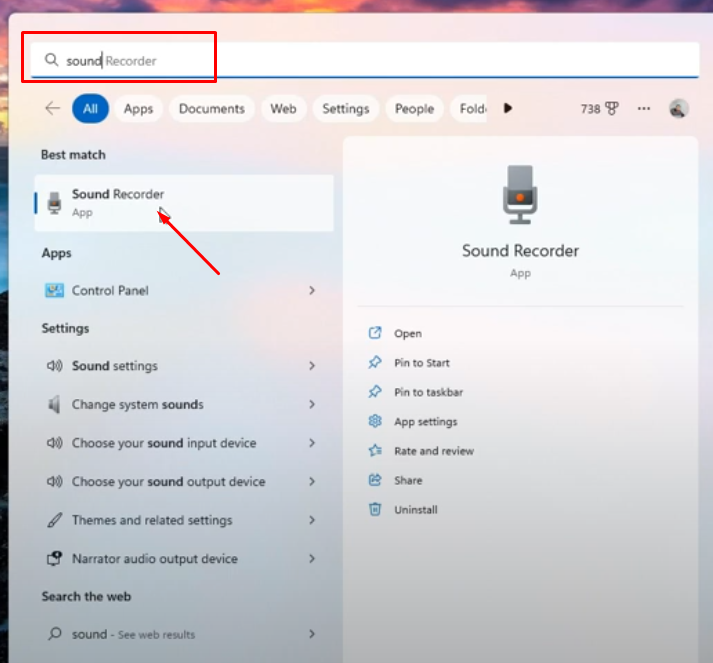Click icon beside Choose your sound input device
713x663 pixels.
[x=55, y=443]
